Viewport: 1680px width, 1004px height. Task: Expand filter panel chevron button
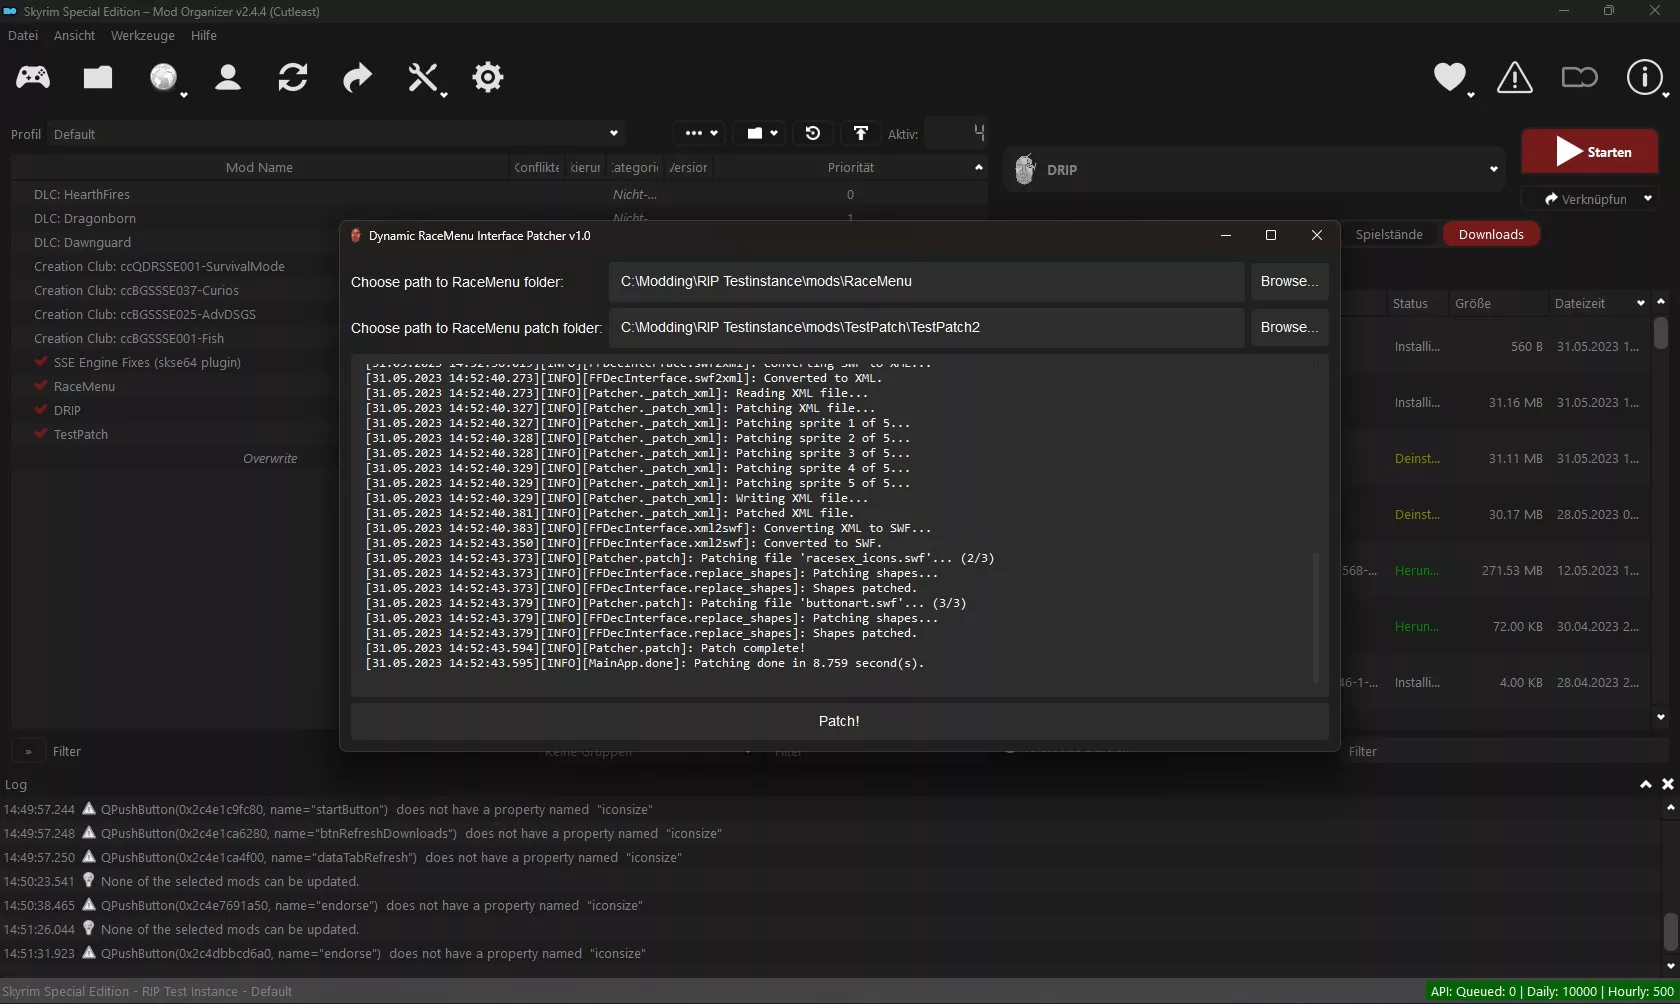coord(28,751)
